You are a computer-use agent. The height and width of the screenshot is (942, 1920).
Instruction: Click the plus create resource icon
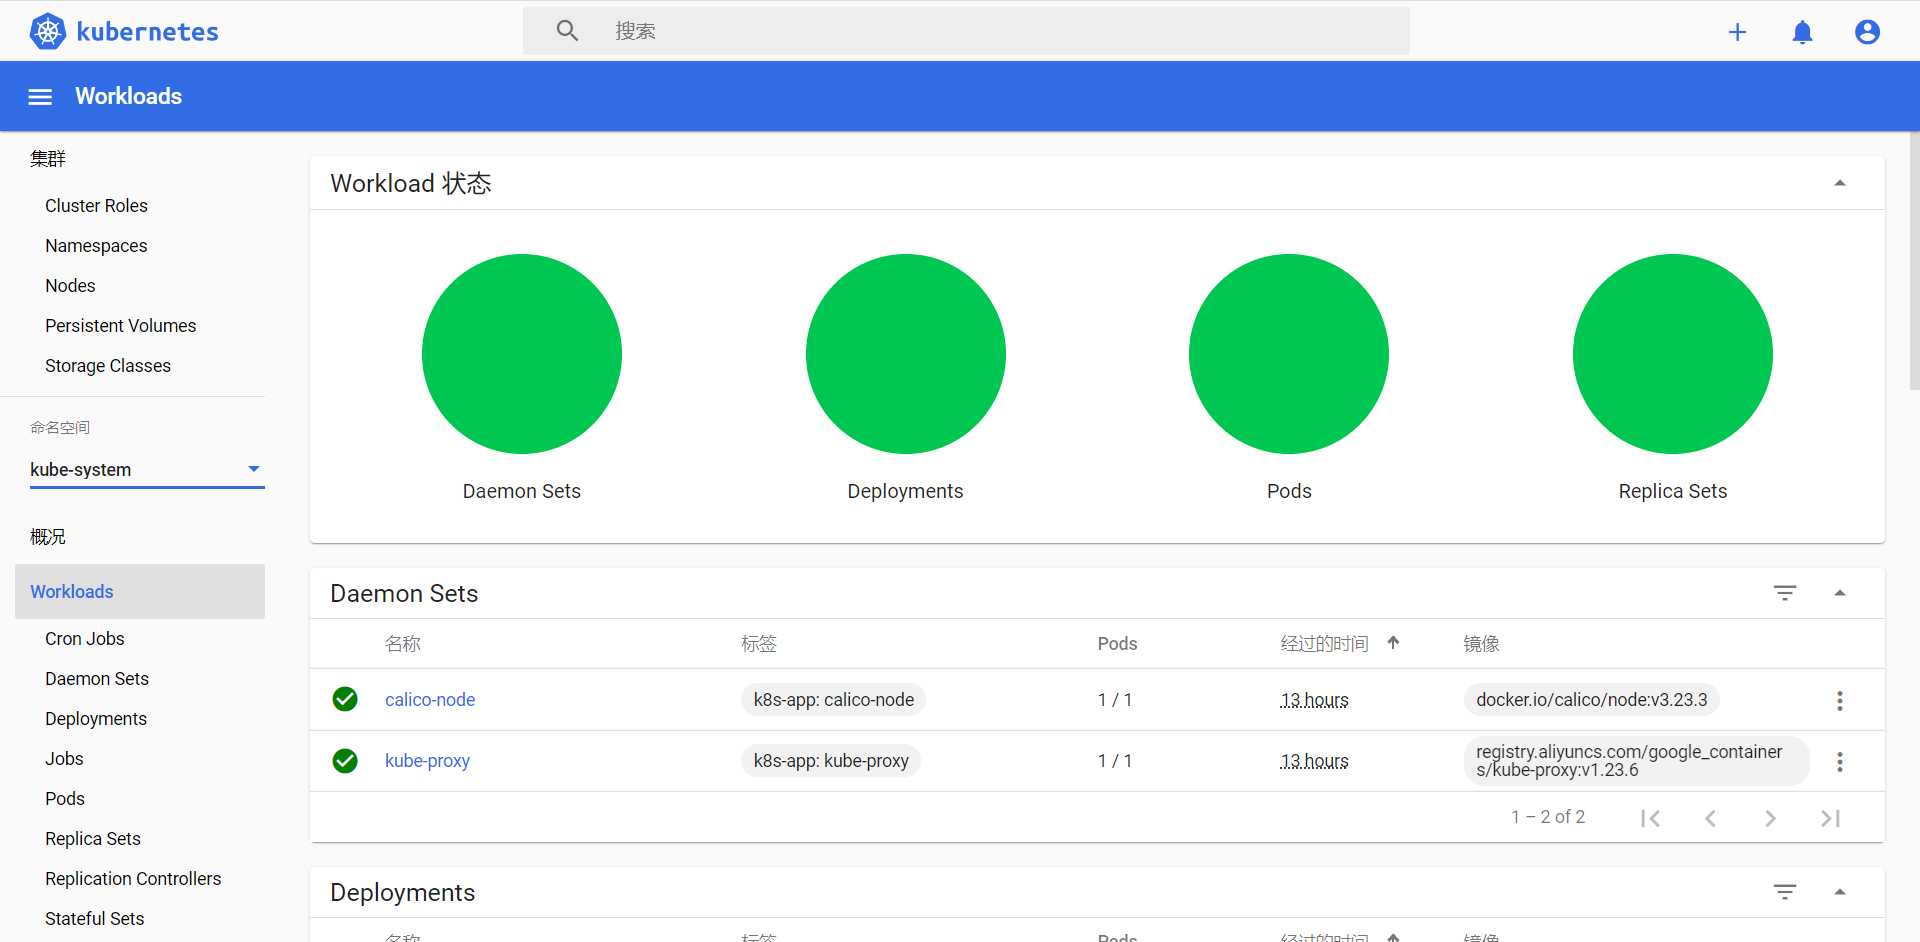(1738, 32)
